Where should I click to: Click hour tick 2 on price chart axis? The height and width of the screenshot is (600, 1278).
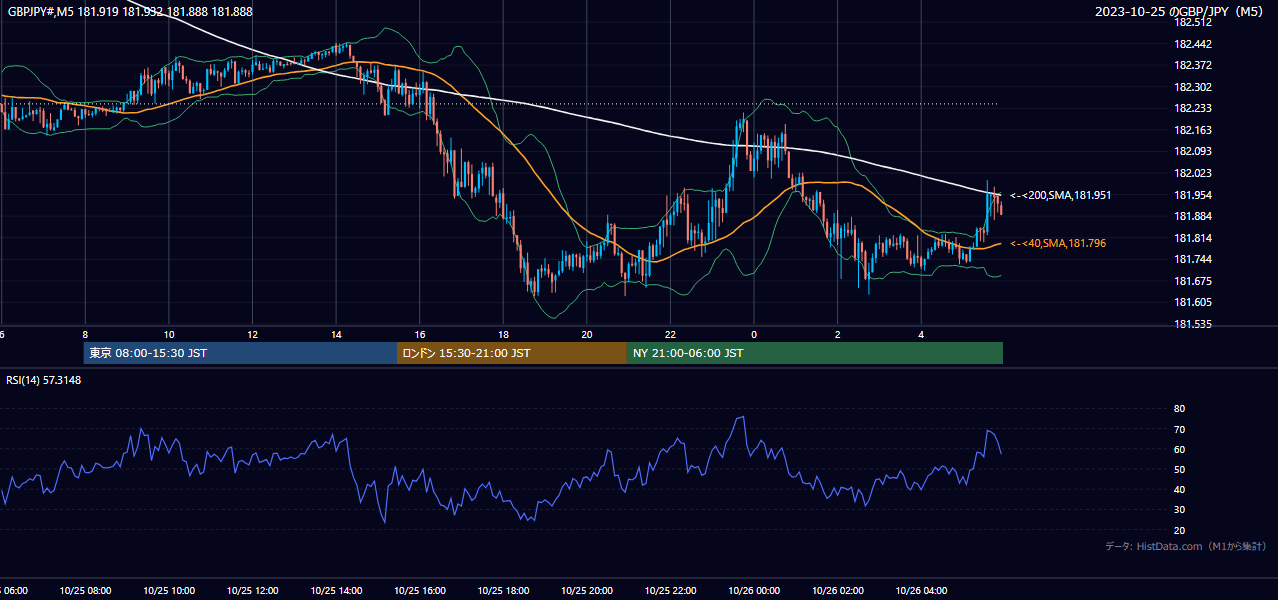click(838, 334)
